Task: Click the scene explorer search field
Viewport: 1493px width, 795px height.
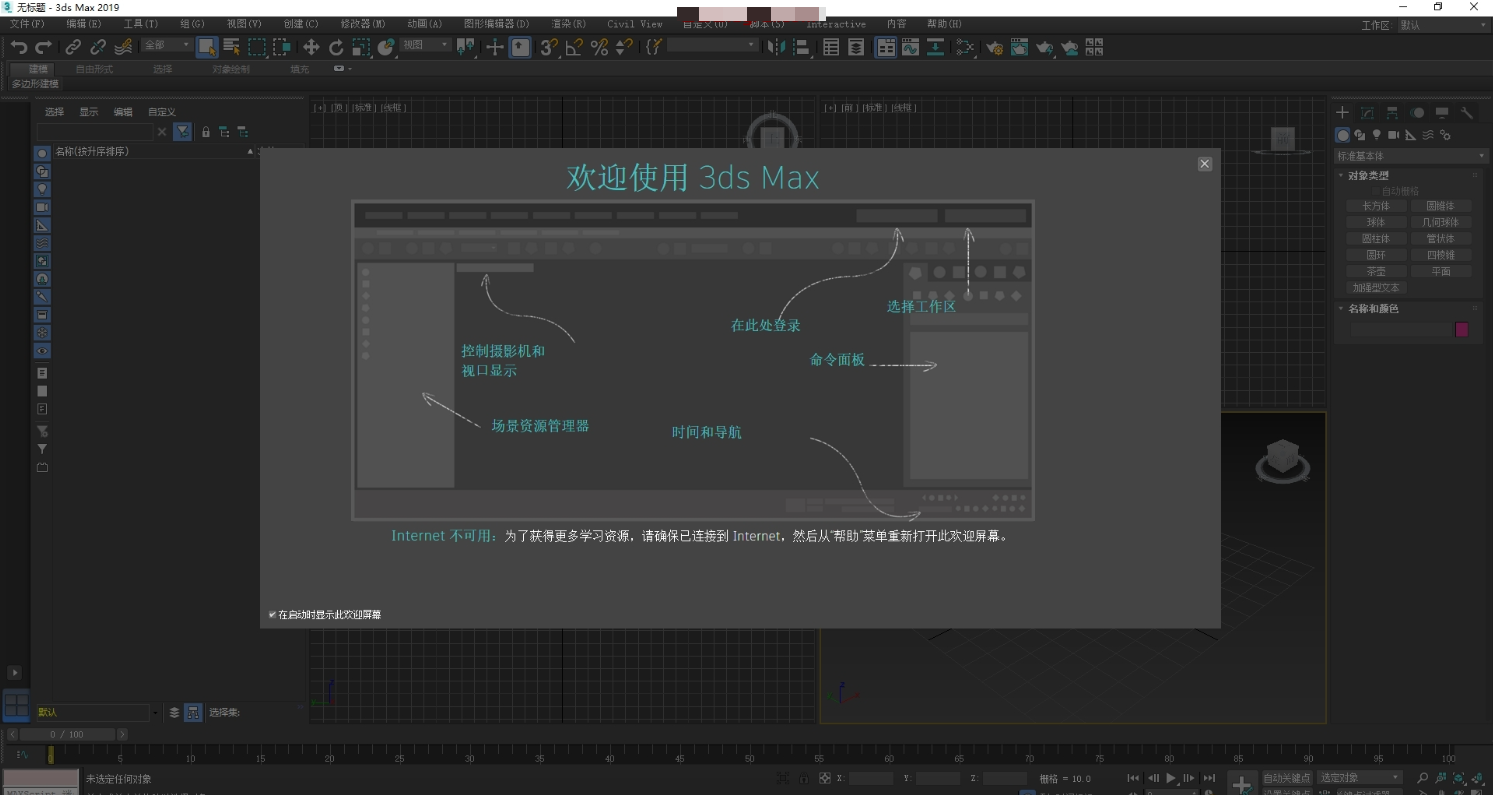Action: [96, 132]
